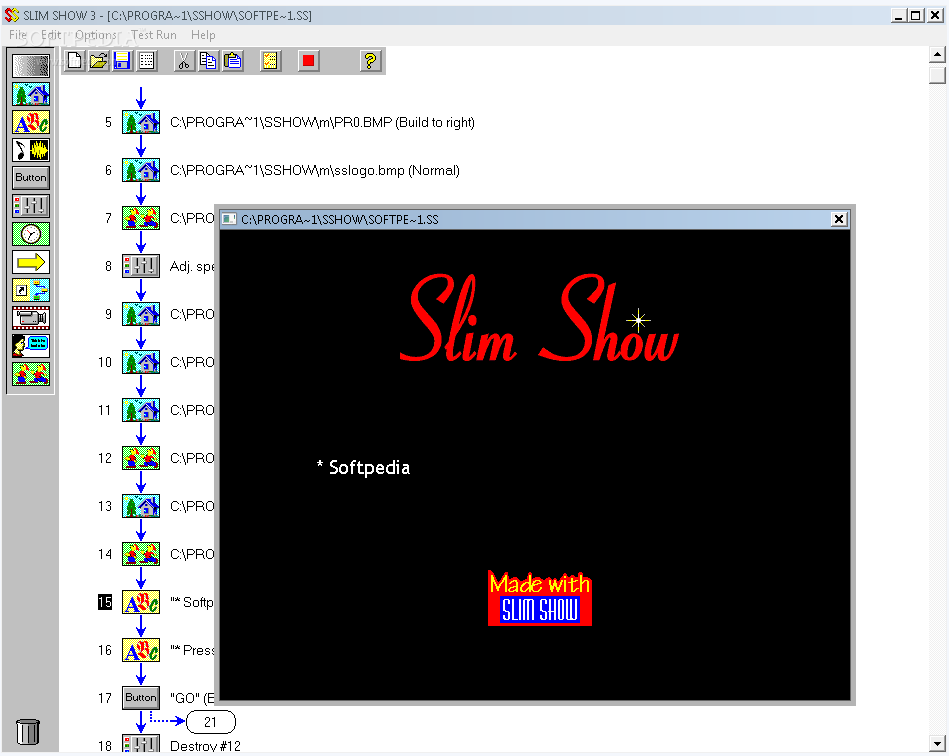
Task: Select the settings sliders tool in palette
Action: coord(31,206)
